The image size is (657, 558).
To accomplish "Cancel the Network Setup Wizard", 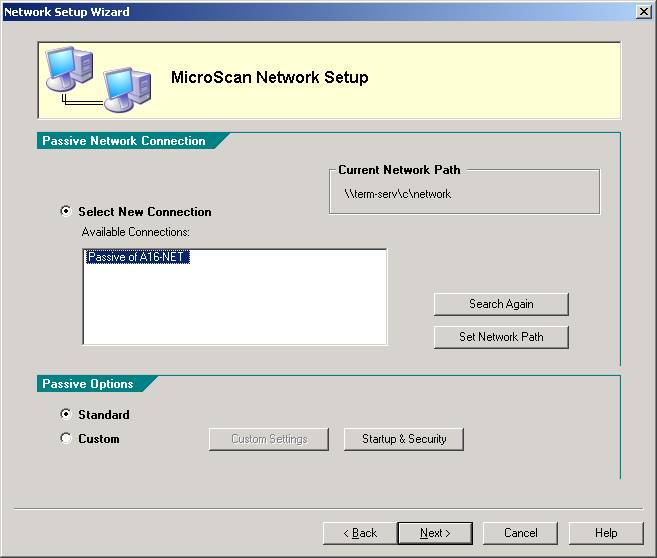I will click(520, 533).
